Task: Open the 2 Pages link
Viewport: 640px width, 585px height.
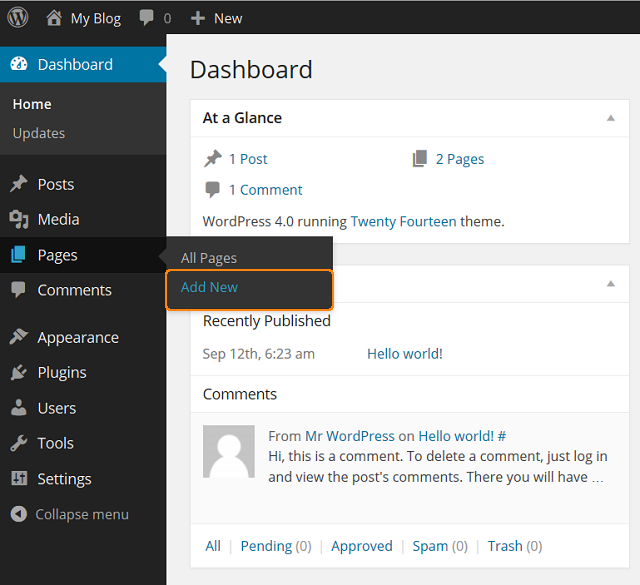Action: click(x=460, y=159)
